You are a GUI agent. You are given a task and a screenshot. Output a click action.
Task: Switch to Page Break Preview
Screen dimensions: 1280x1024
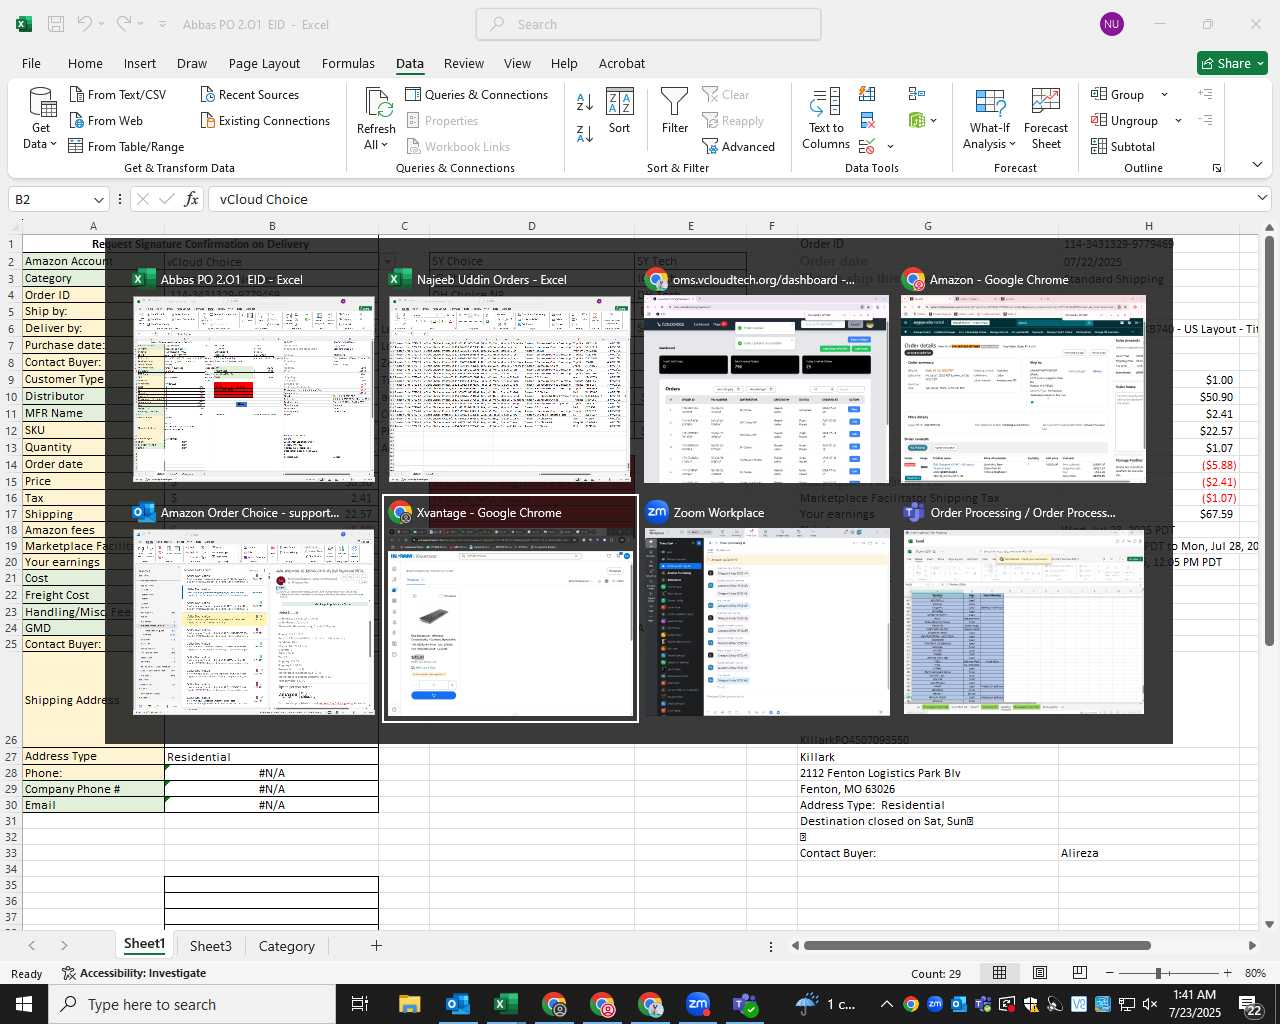(1080, 973)
